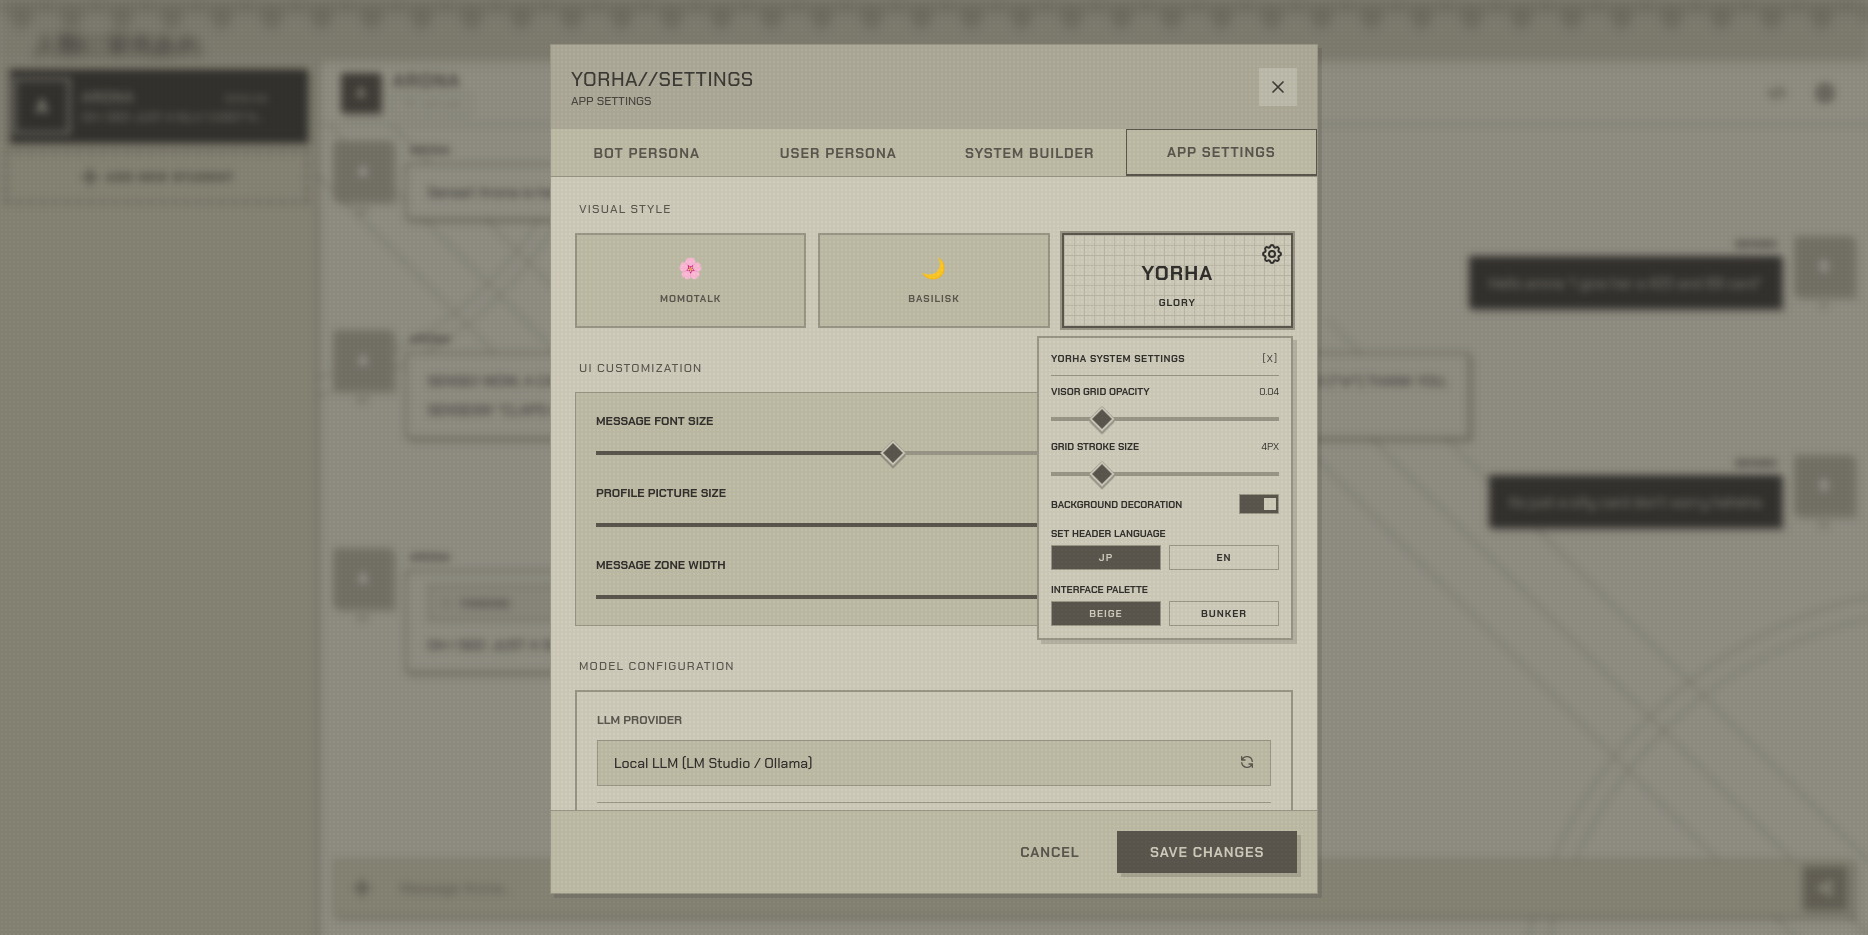Select the Beige interface palette

(x=1106, y=613)
